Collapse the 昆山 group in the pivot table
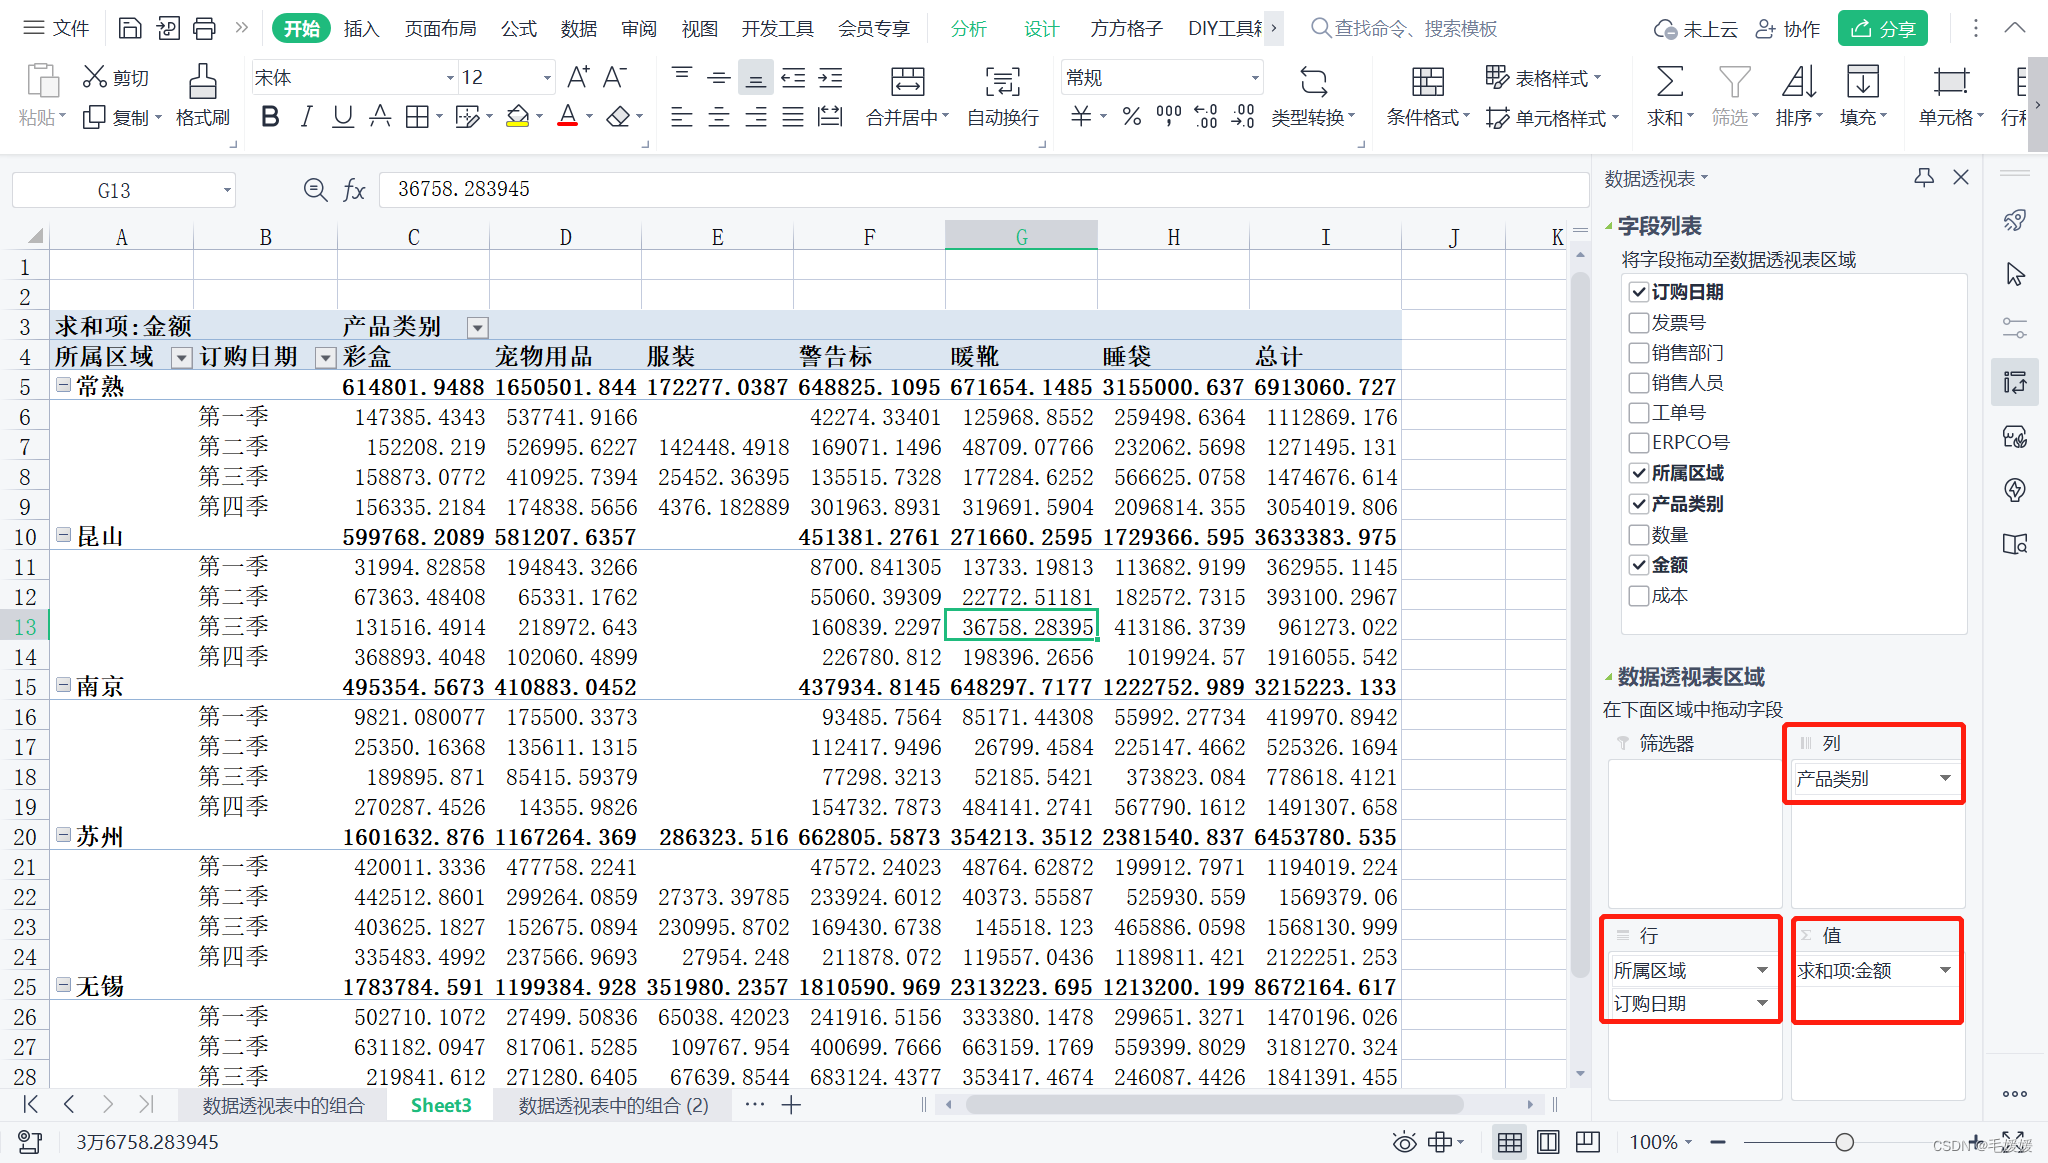The width and height of the screenshot is (2048, 1163). pos(63,535)
